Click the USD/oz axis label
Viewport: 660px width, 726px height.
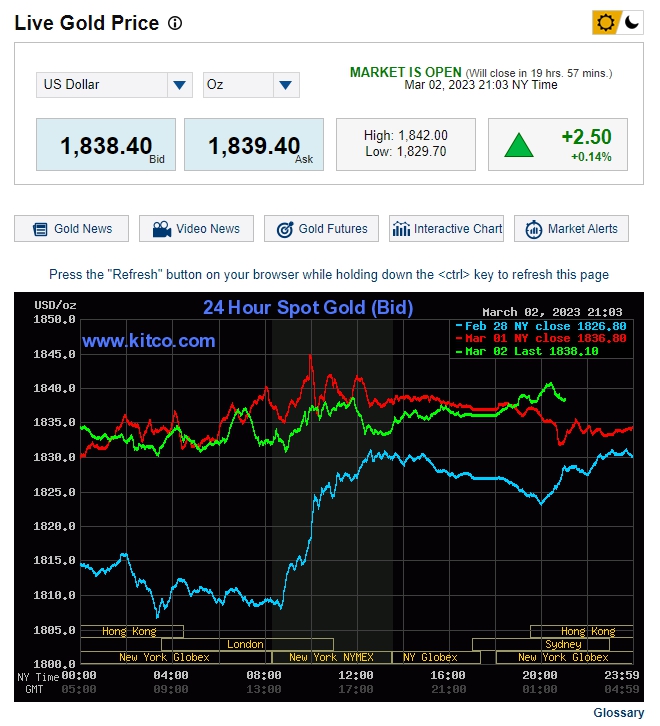pyautogui.click(x=55, y=305)
